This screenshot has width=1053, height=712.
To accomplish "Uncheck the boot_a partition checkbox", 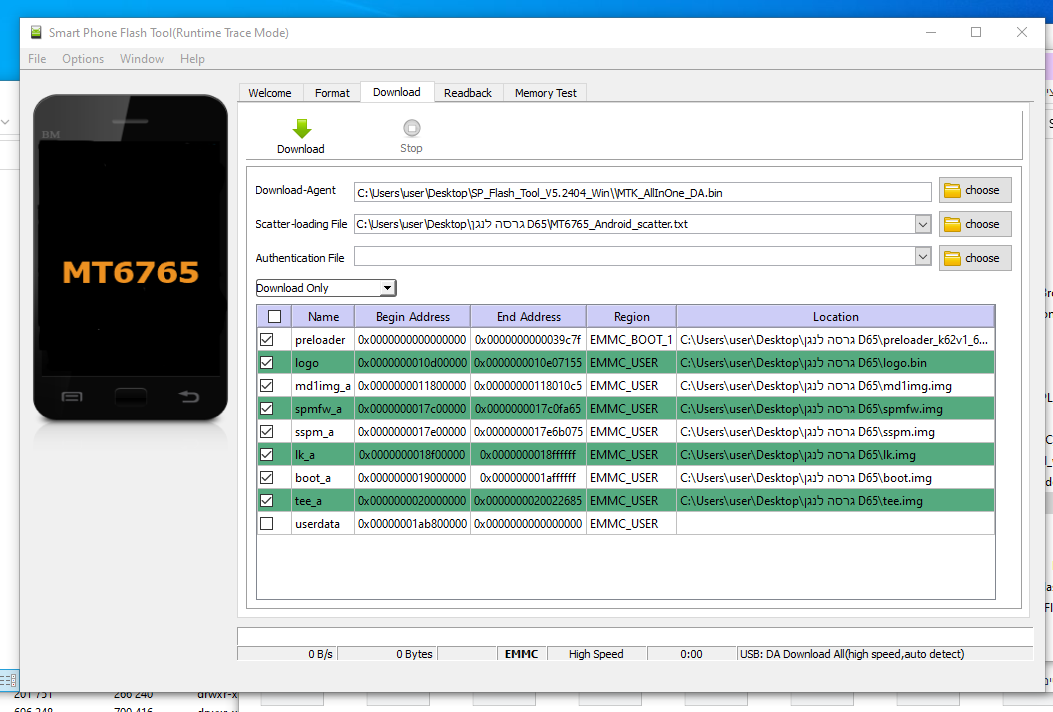I will (267, 478).
